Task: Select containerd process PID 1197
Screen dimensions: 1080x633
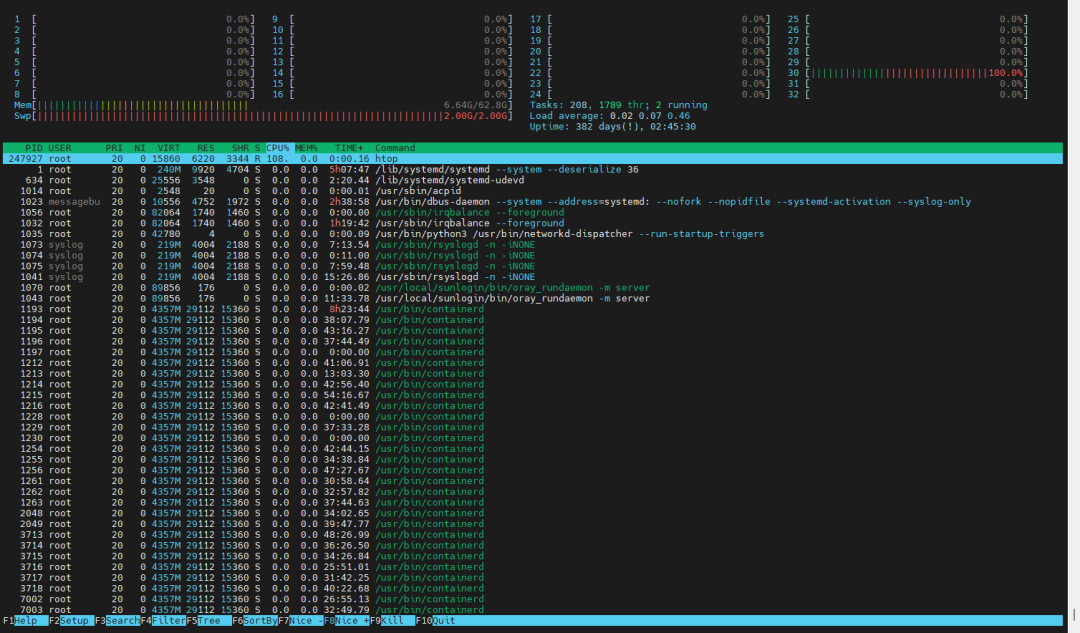Action: [532, 352]
